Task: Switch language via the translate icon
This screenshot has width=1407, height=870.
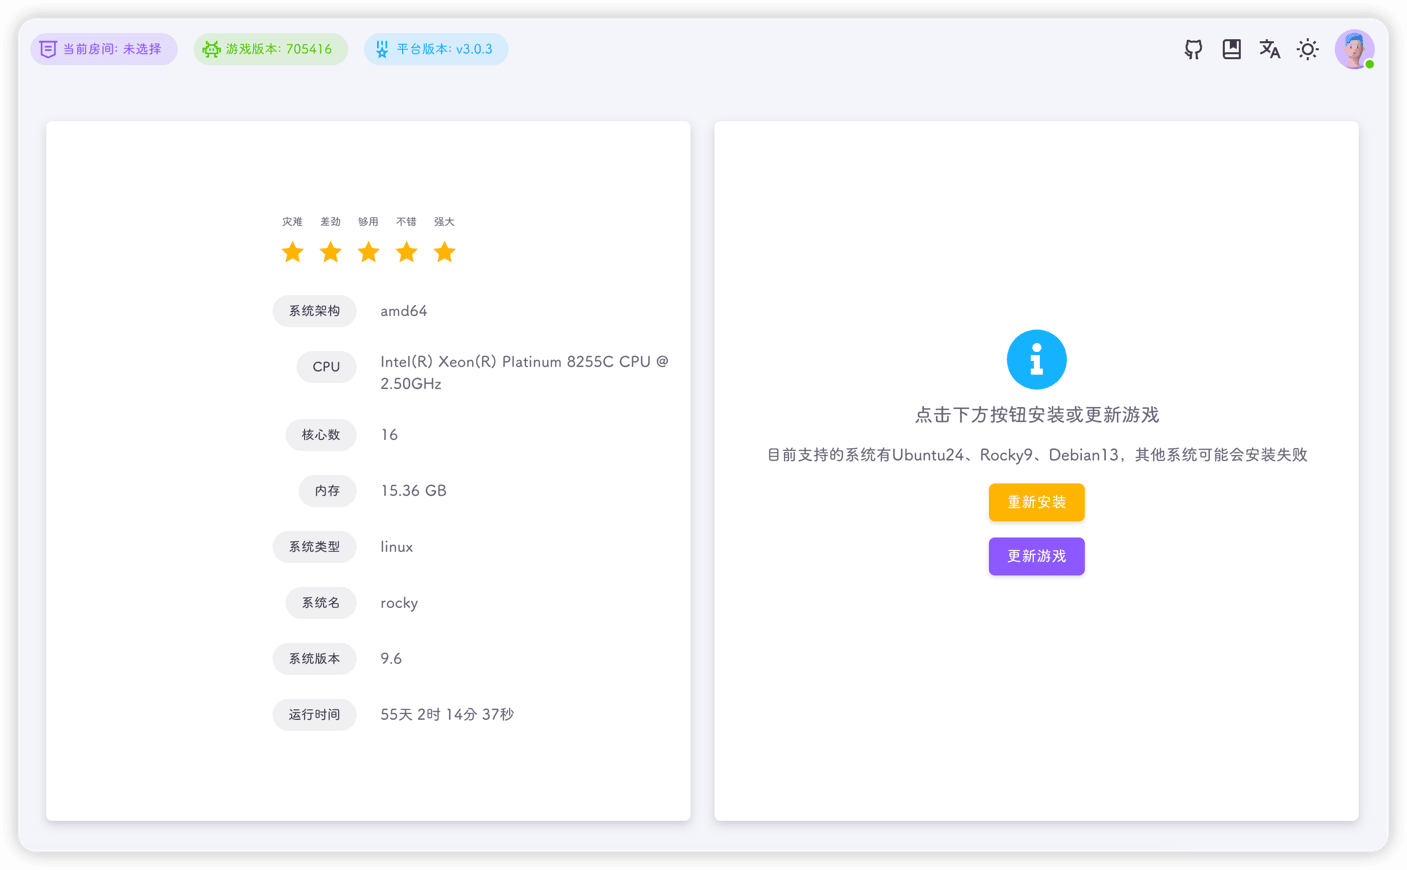Action: (1269, 48)
